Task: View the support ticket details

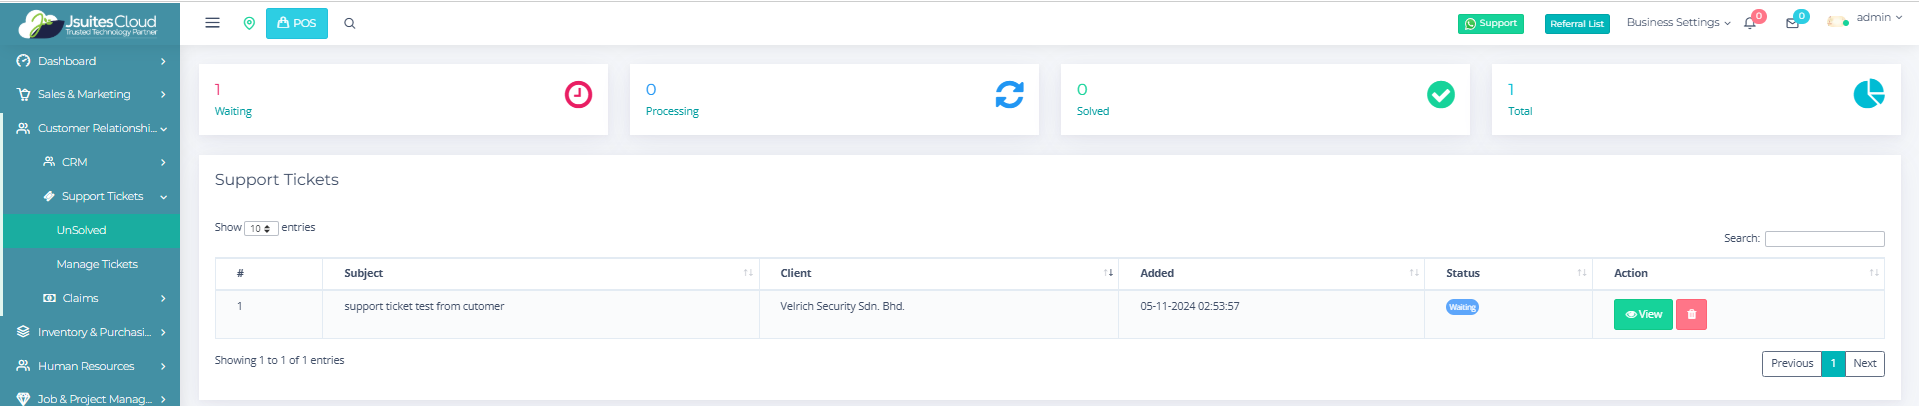Action: pyautogui.click(x=1642, y=314)
